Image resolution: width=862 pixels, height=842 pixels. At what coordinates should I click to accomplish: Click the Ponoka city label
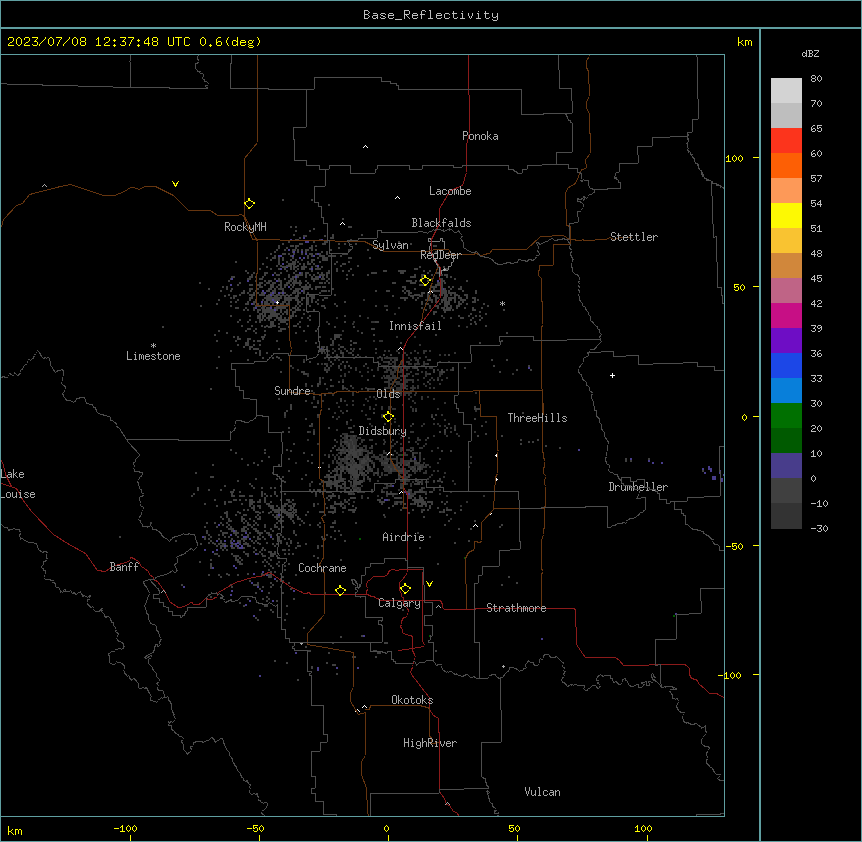(480, 136)
